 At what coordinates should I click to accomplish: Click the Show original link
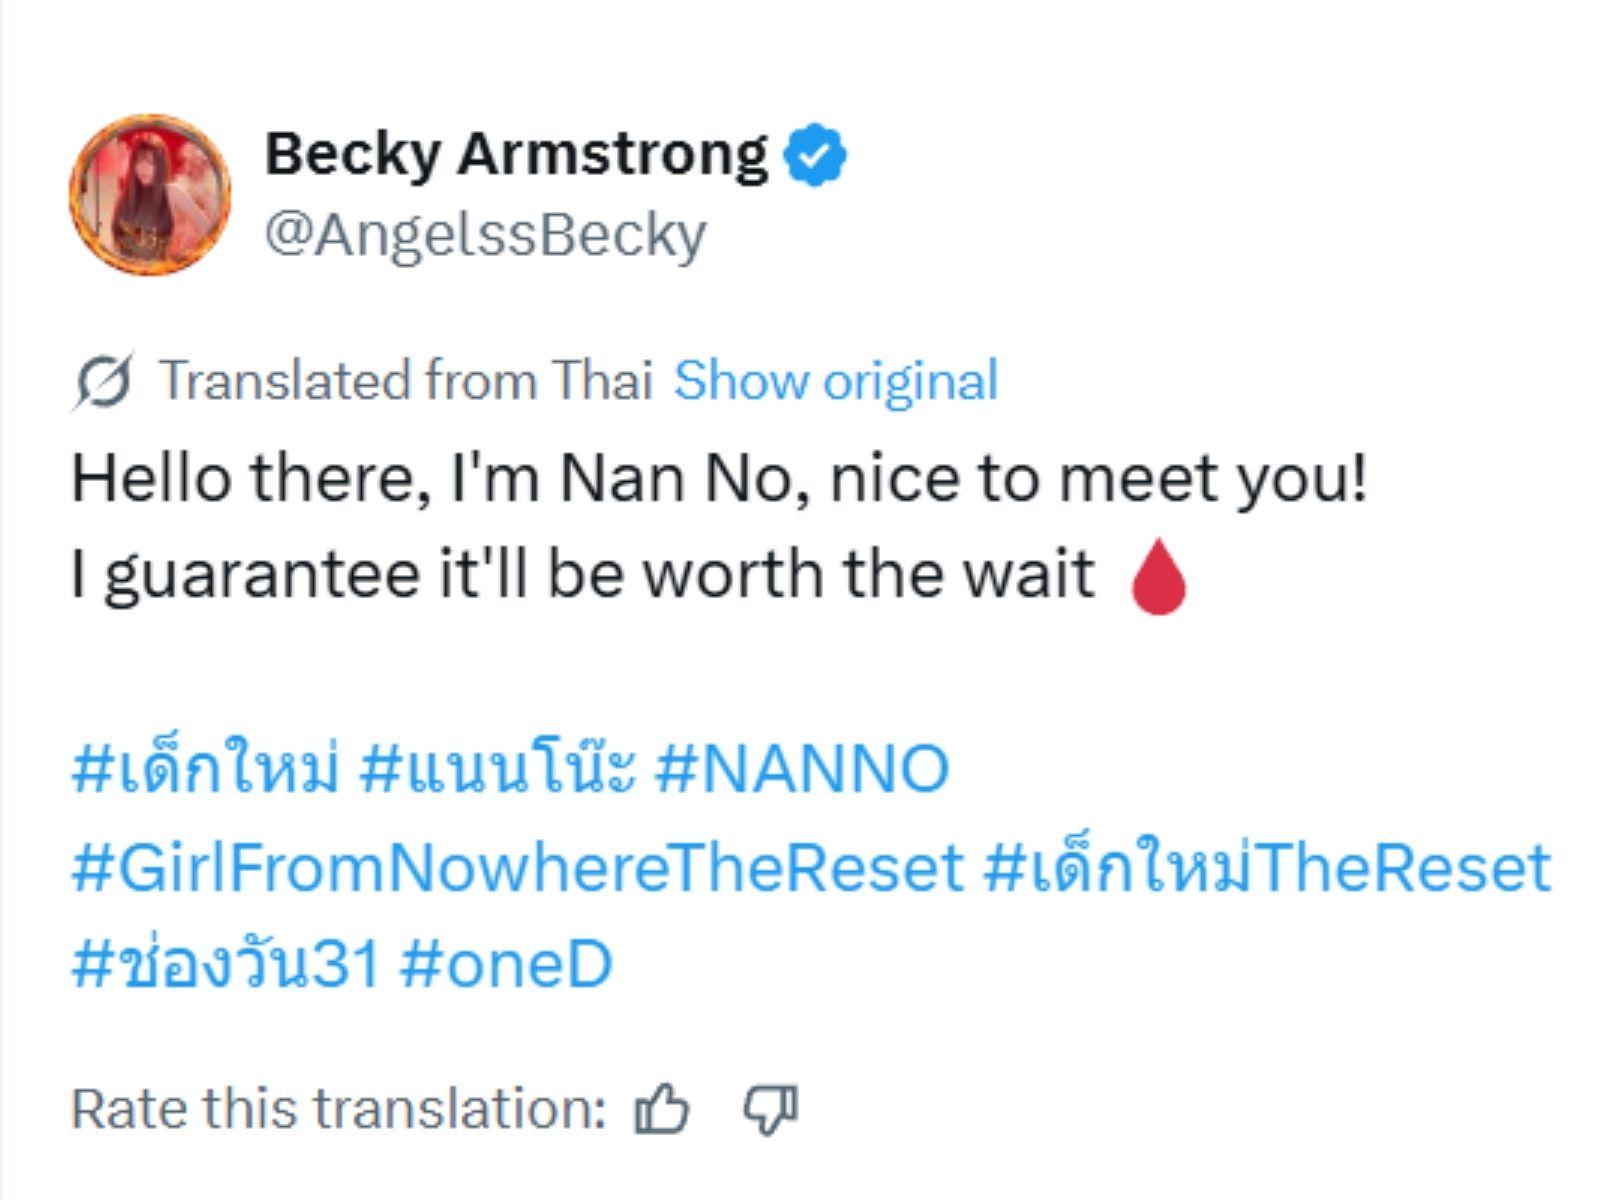[835, 381]
